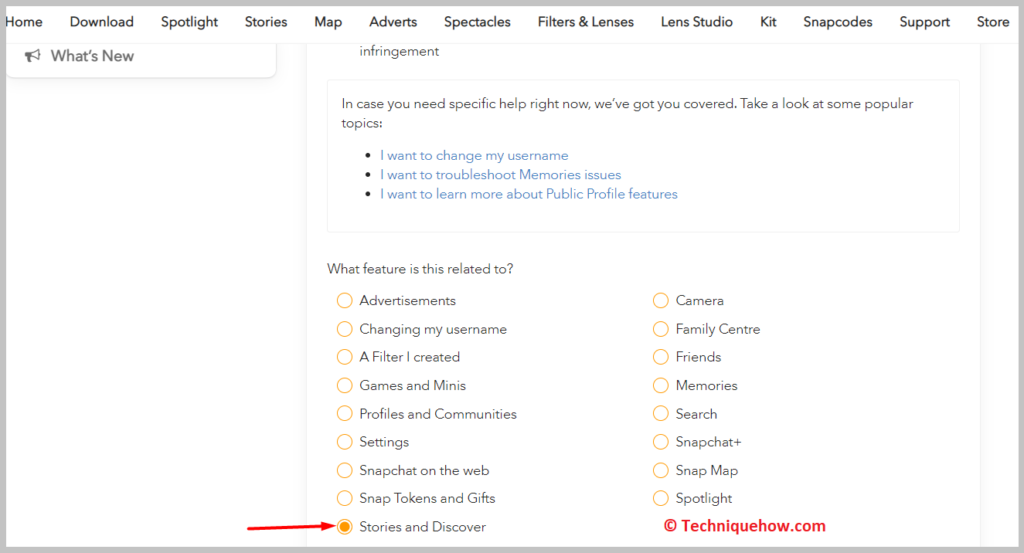Viewport: 1024px width, 553px height.
Task: Open Lens Studio in navigation
Action: pos(697,22)
